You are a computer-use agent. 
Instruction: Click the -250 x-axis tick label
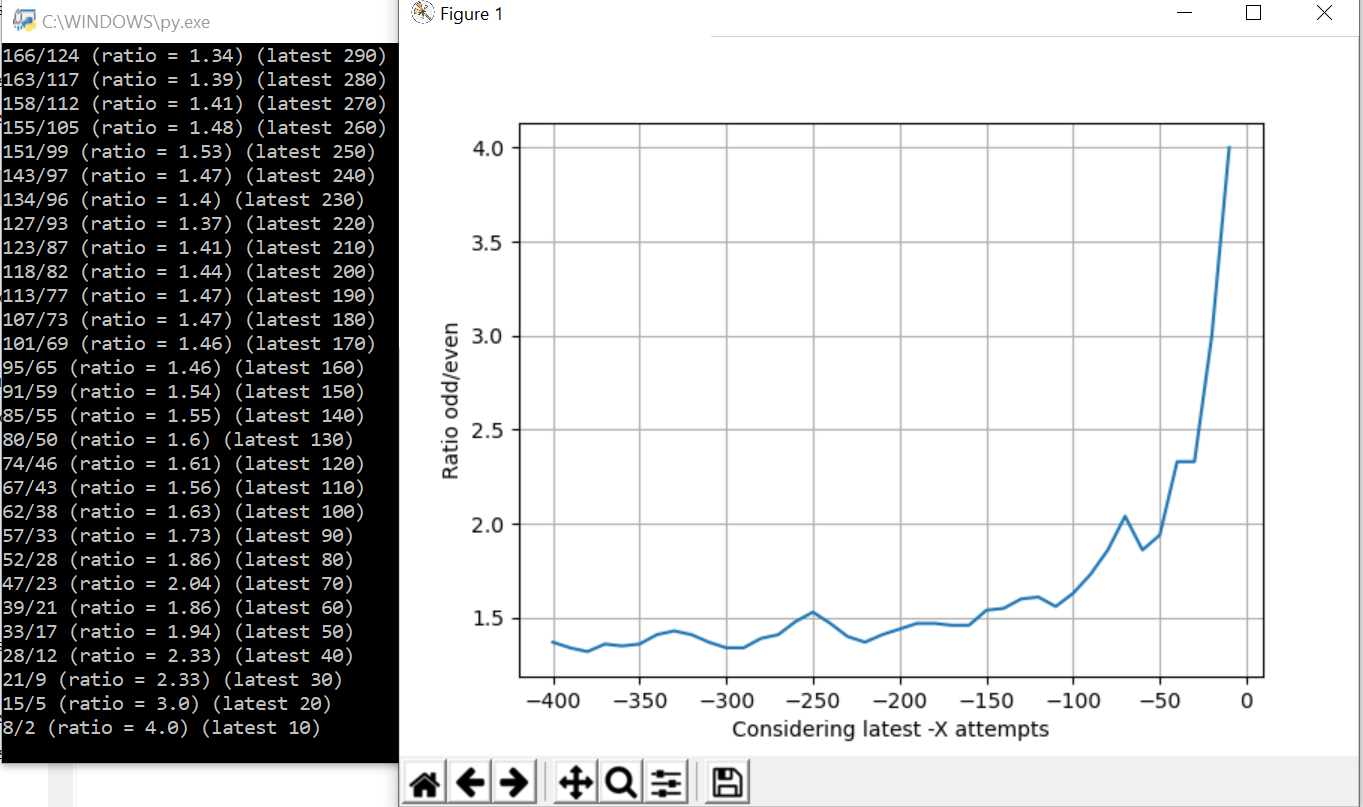click(x=814, y=701)
